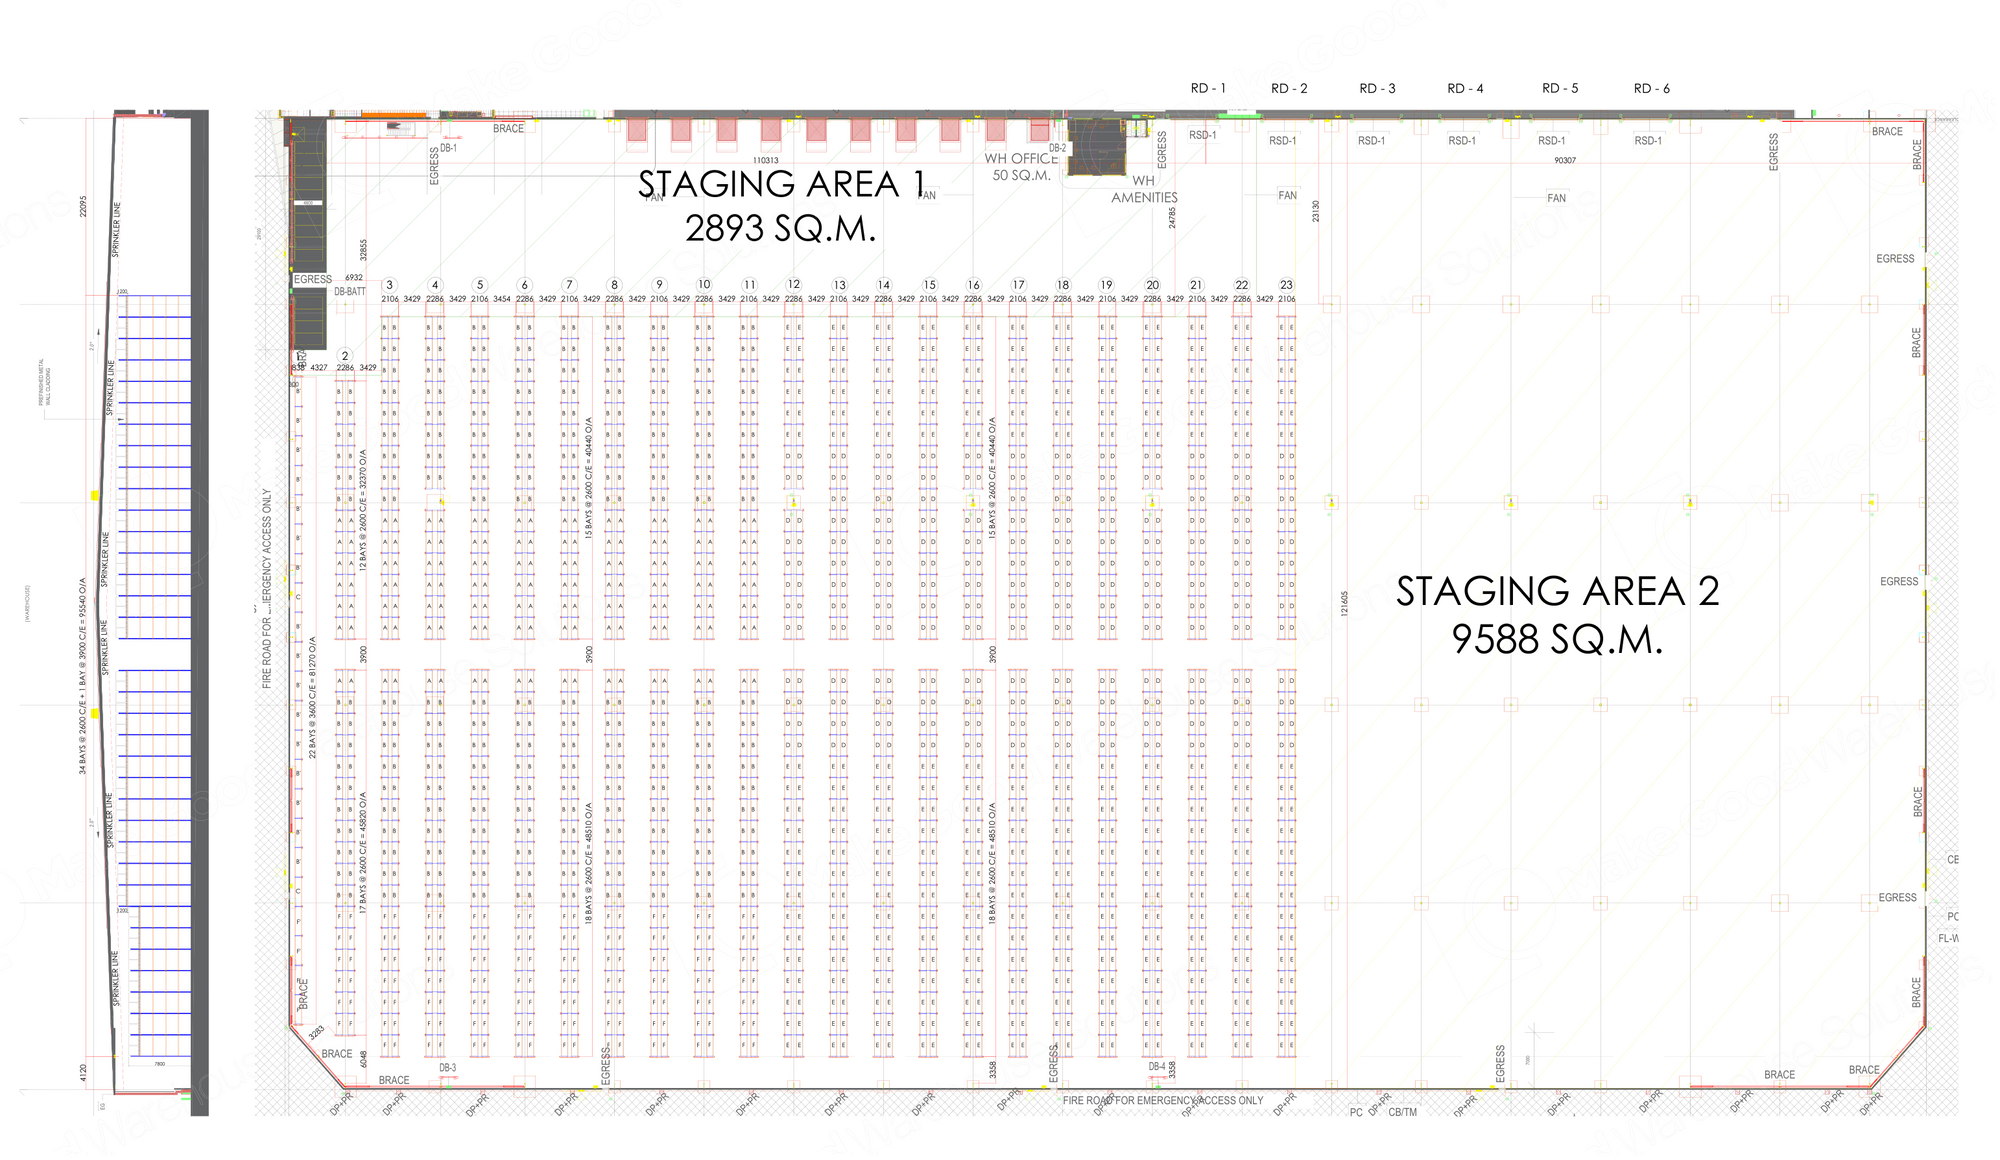2000x1160 pixels.
Task: Select the 110313 dimension text
Action: [765, 160]
